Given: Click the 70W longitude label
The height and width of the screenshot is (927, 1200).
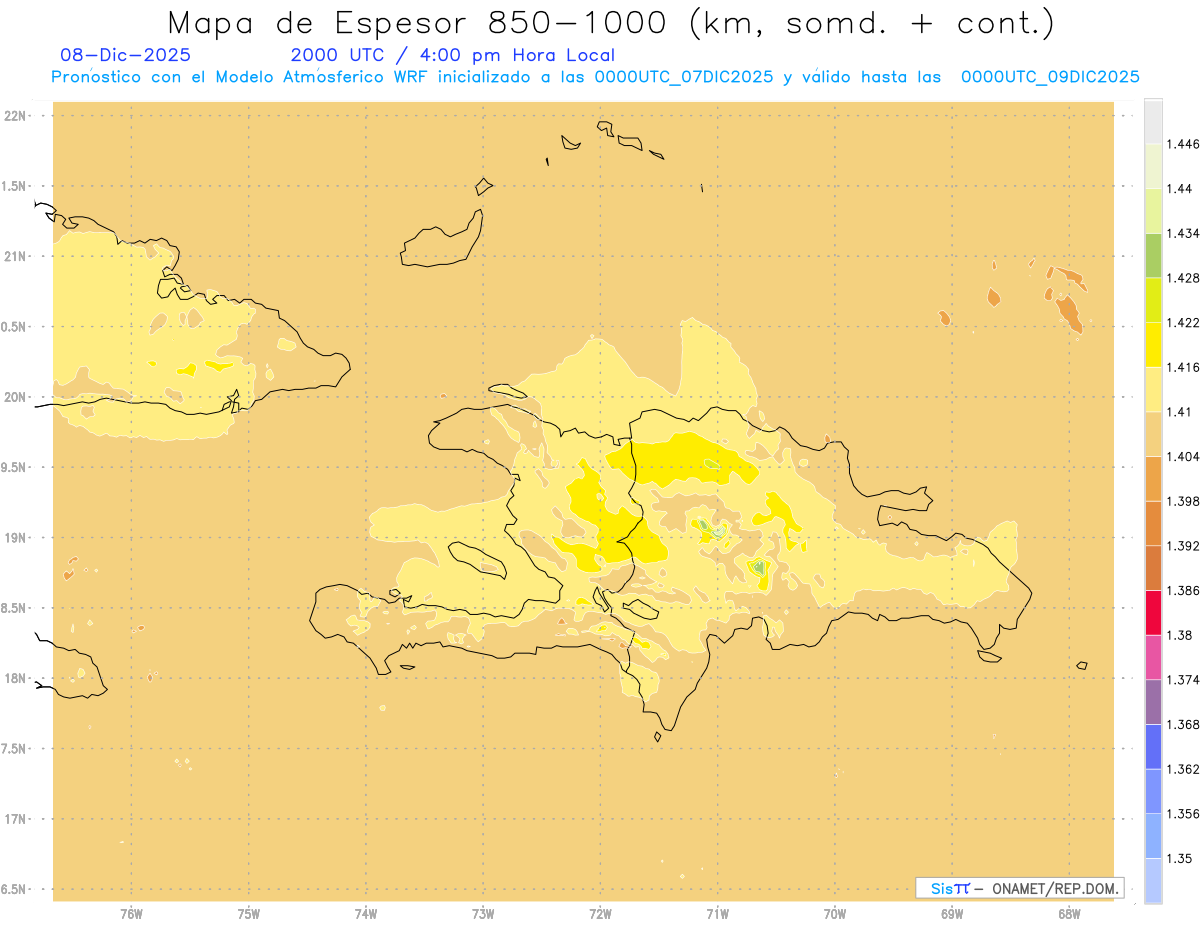Looking at the screenshot, I should (835, 914).
